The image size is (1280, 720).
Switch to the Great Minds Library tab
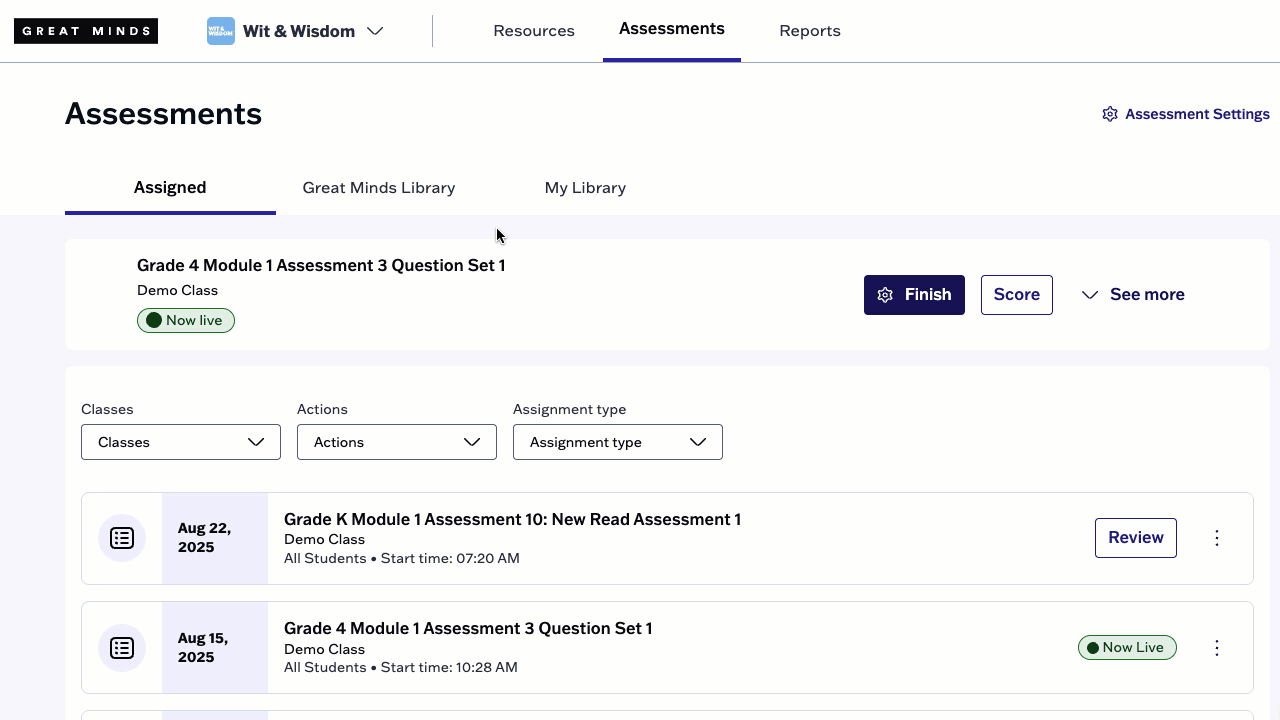(x=379, y=188)
